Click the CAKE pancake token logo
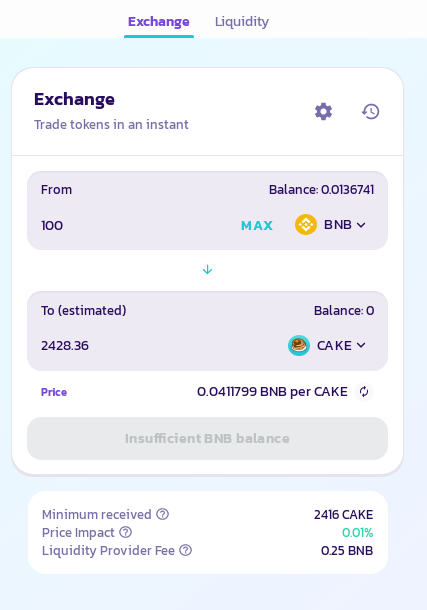This screenshot has width=427, height=610. click(x=299, y=345)
